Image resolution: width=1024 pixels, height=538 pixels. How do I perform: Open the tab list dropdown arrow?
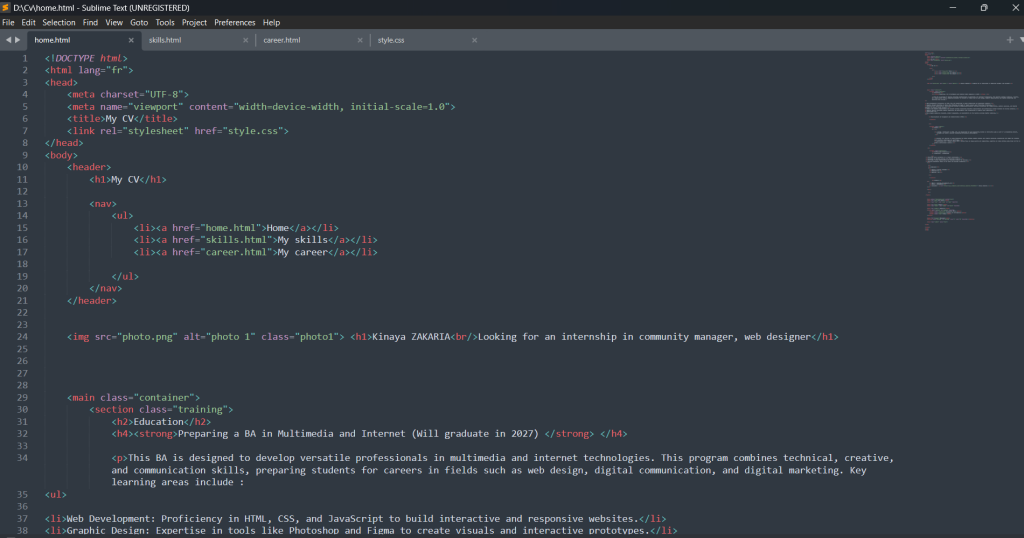pos(1019,40)
